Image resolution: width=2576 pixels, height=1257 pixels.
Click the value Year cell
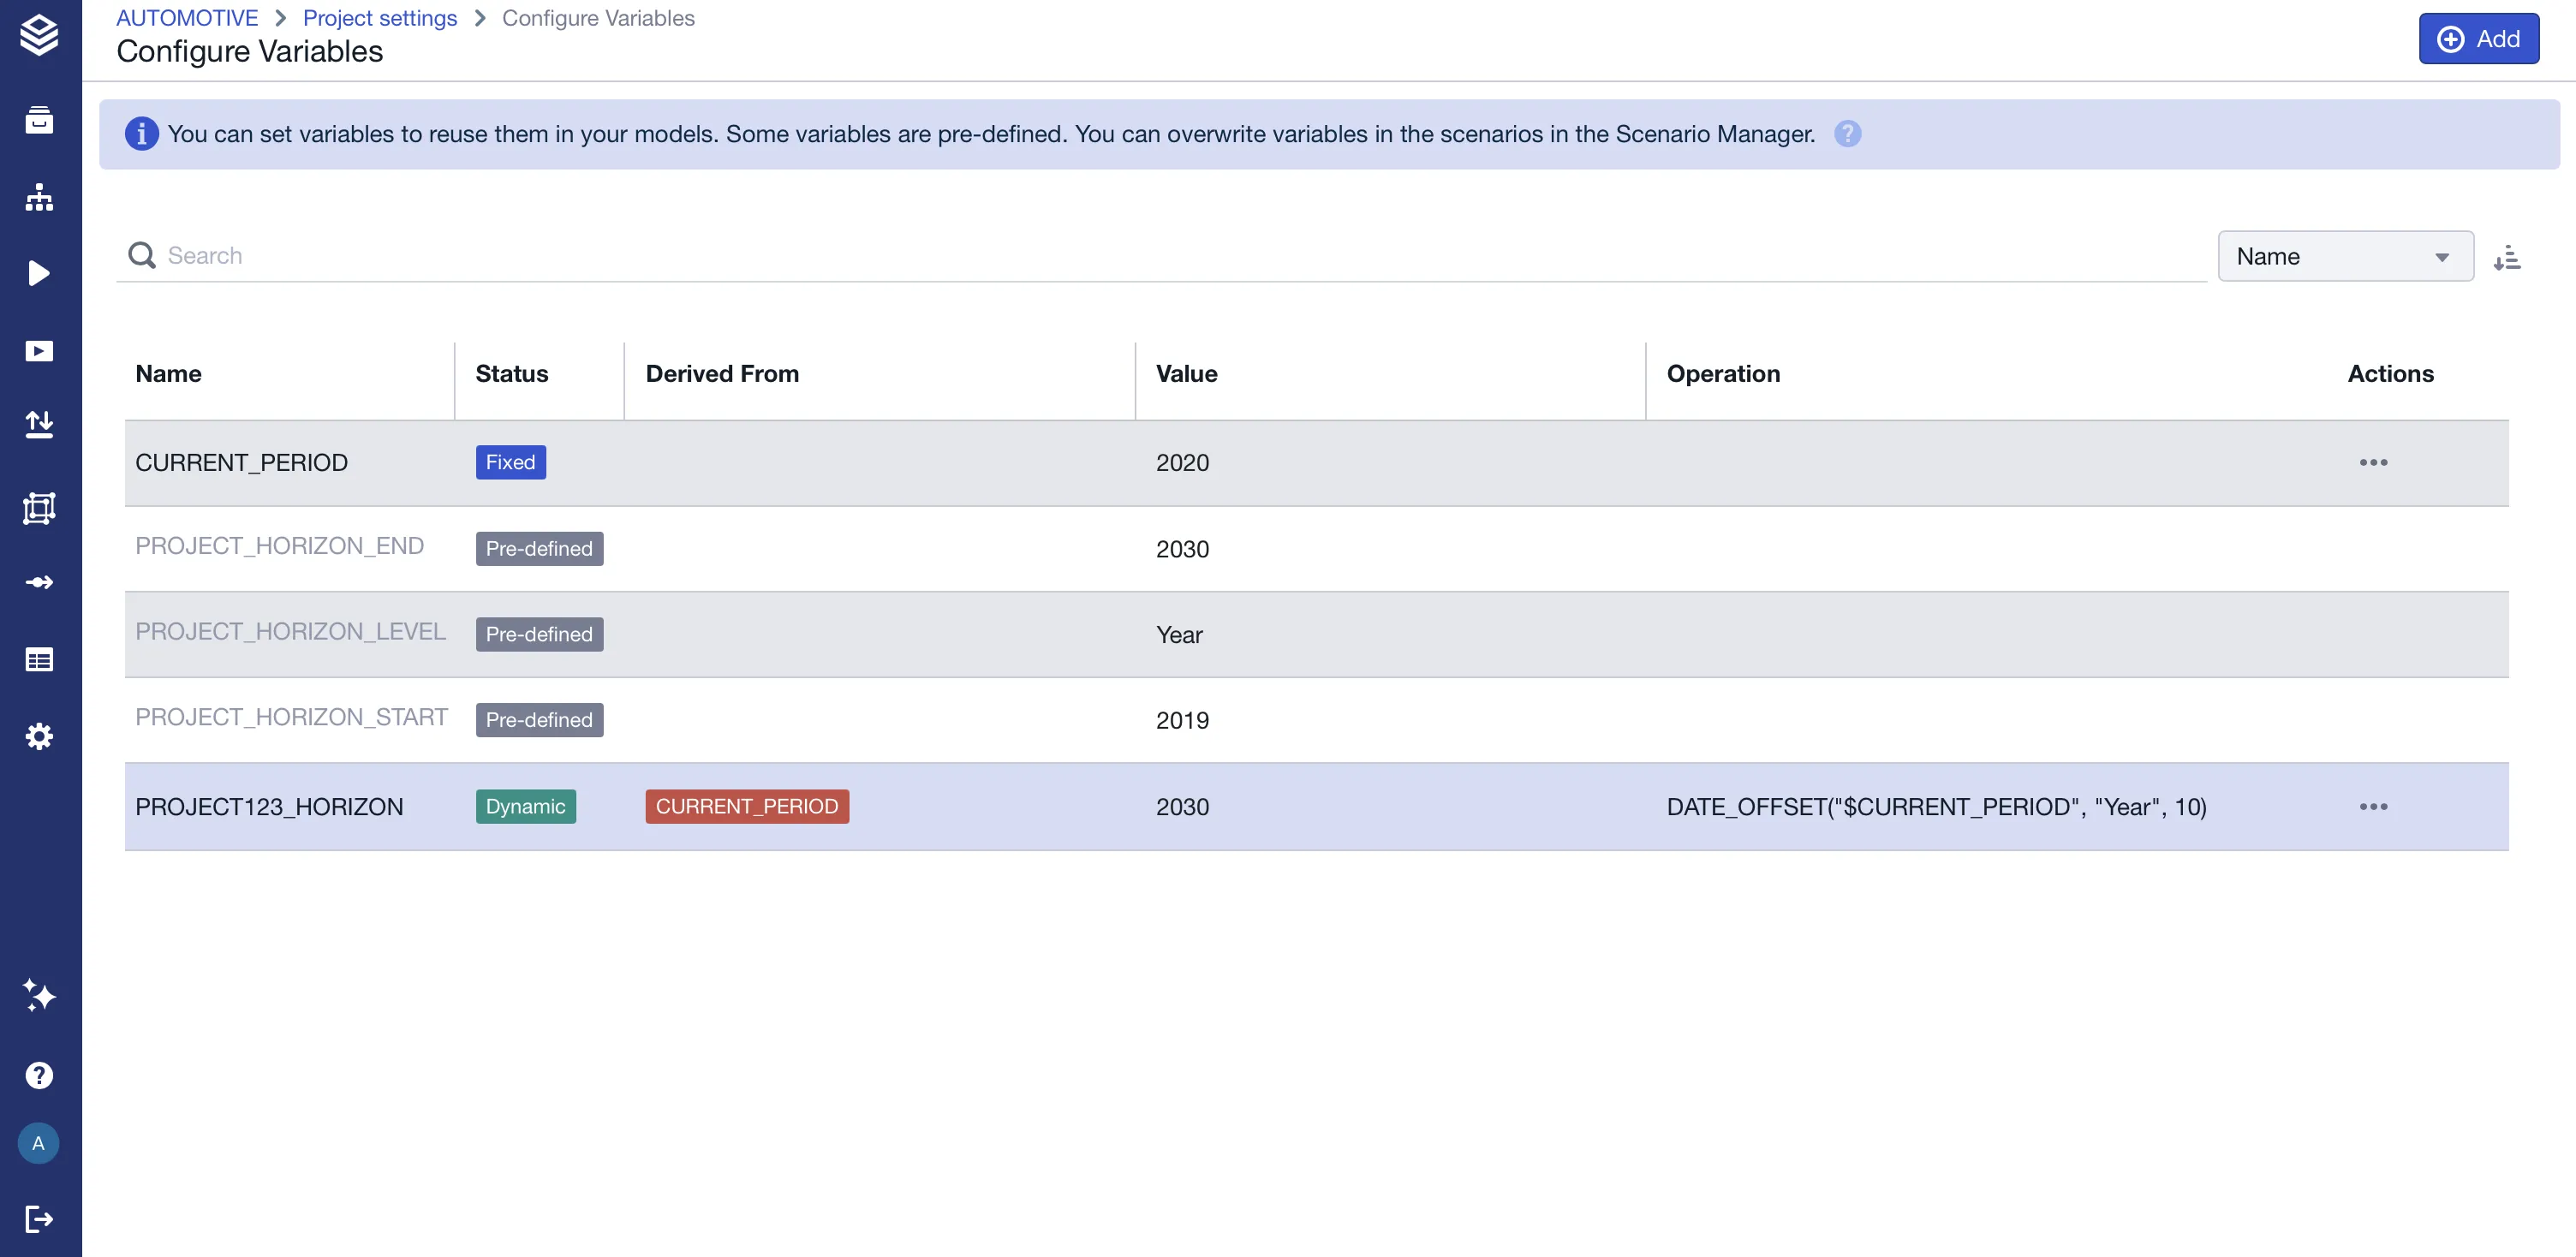tap(1179, 634)
